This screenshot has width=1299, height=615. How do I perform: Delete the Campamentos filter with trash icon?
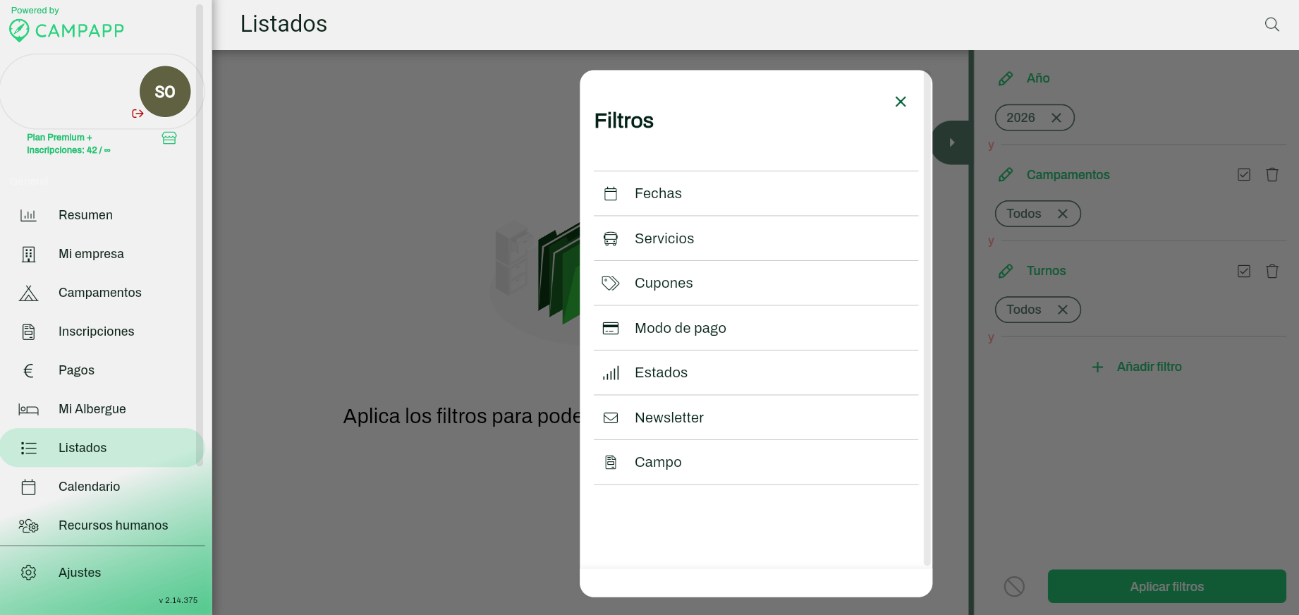click(1272, 175)
